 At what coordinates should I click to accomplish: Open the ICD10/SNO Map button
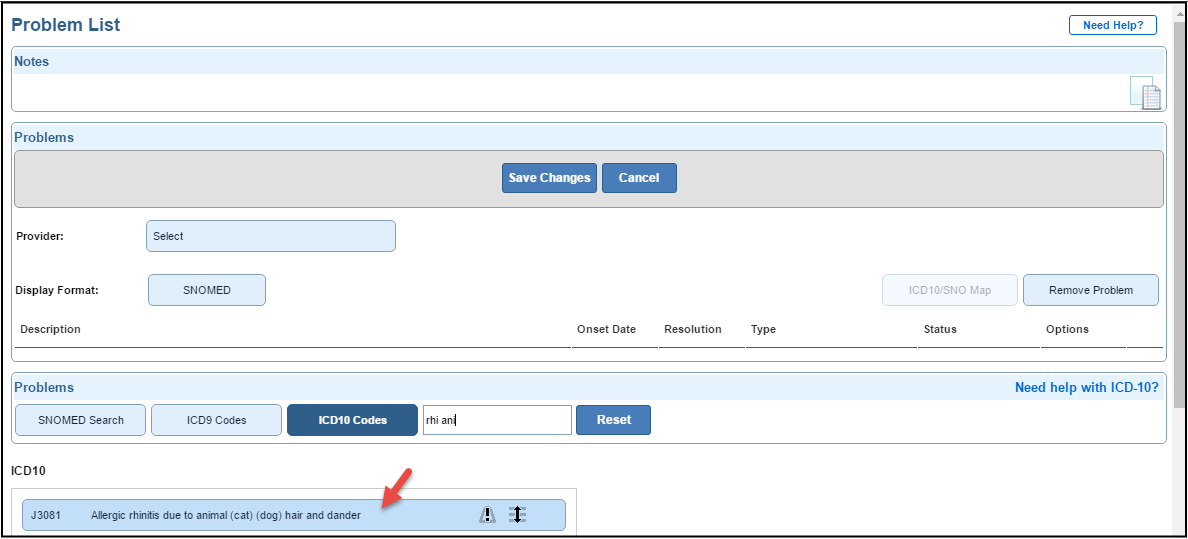pos(949,290)
